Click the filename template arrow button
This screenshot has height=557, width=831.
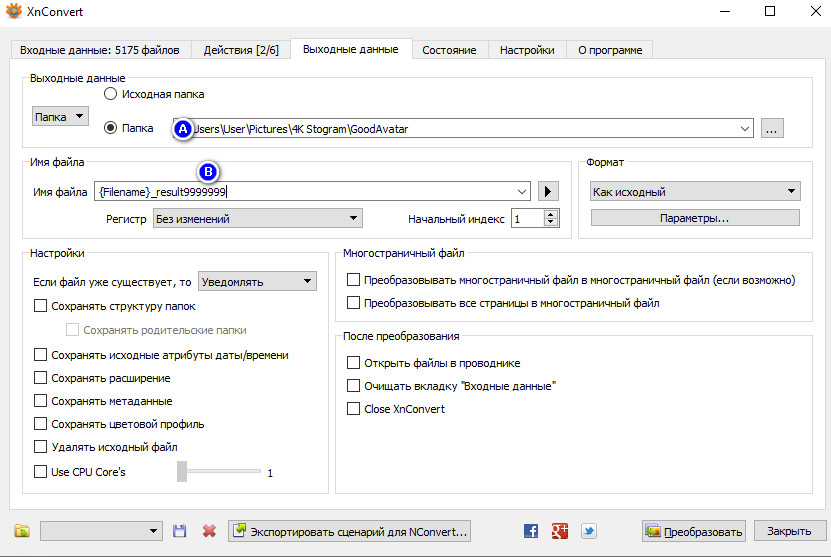point(547,191)
